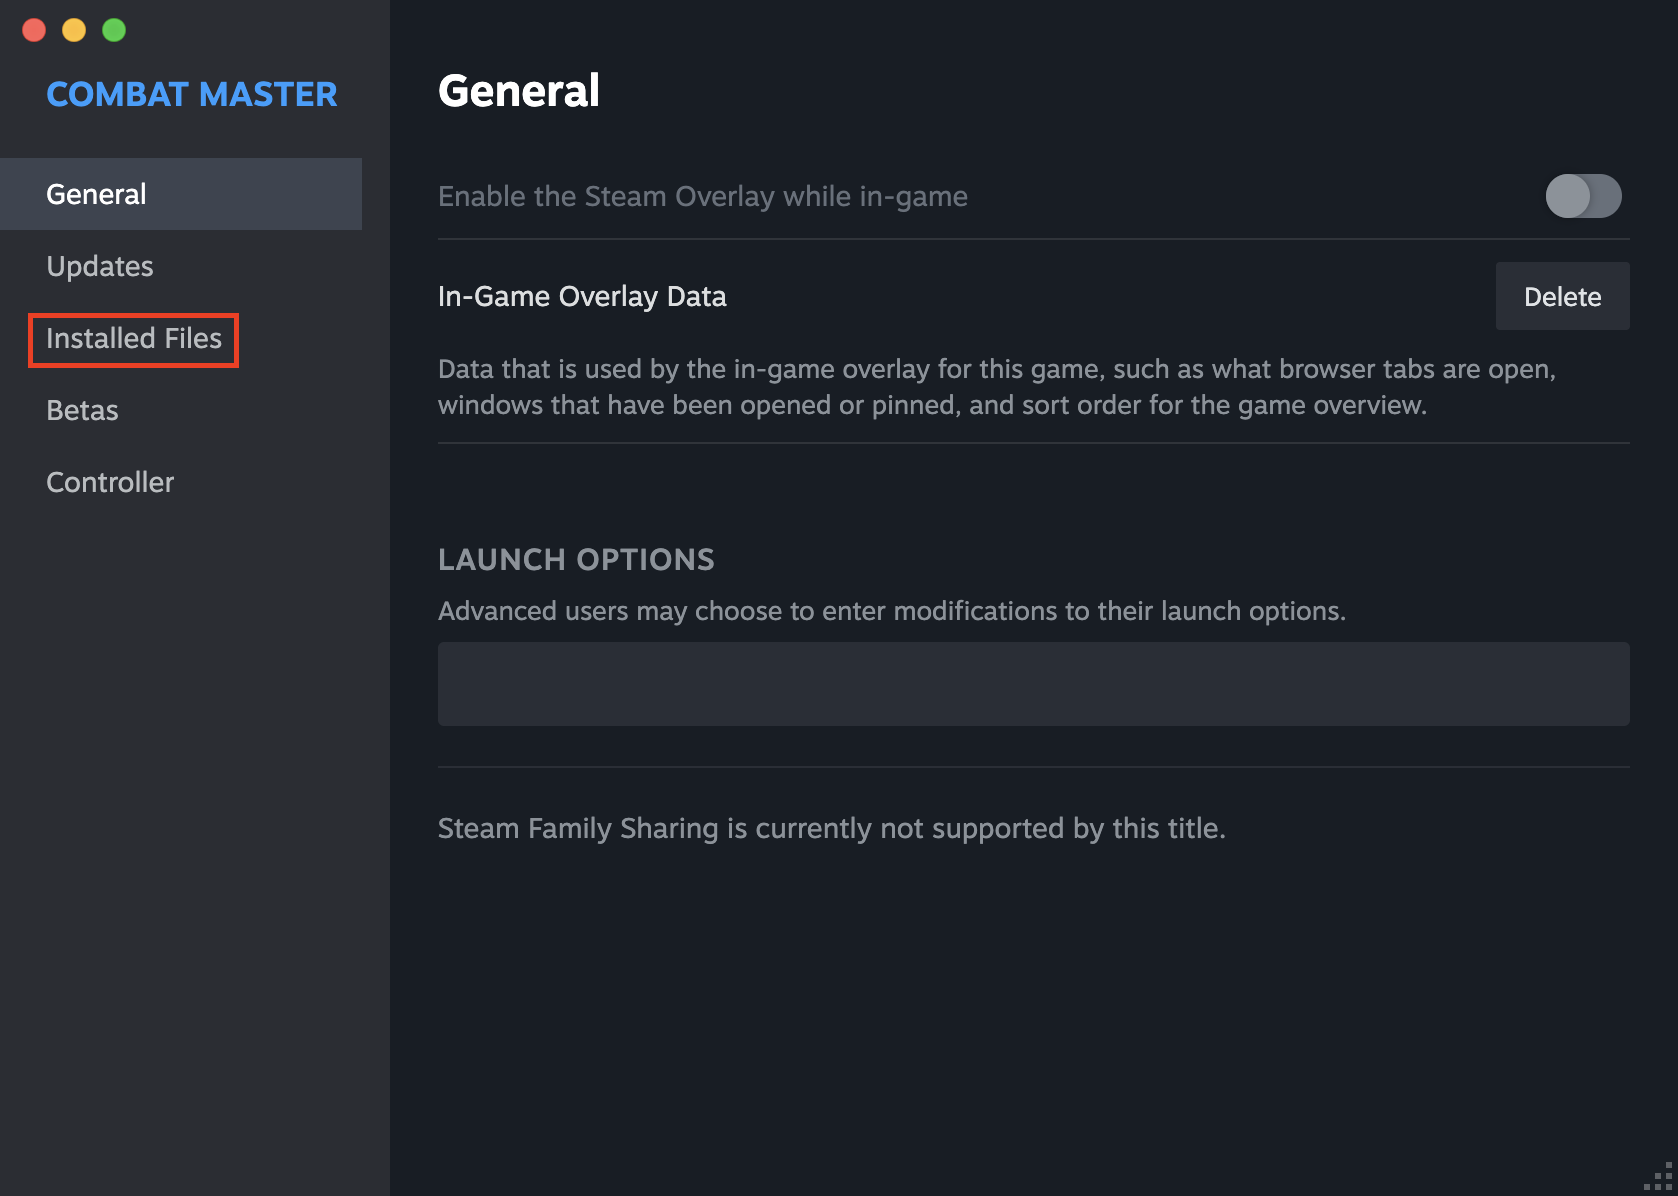Close the window with the red button
This screenshot has width=1678, height=1196.
coord(34,30)
